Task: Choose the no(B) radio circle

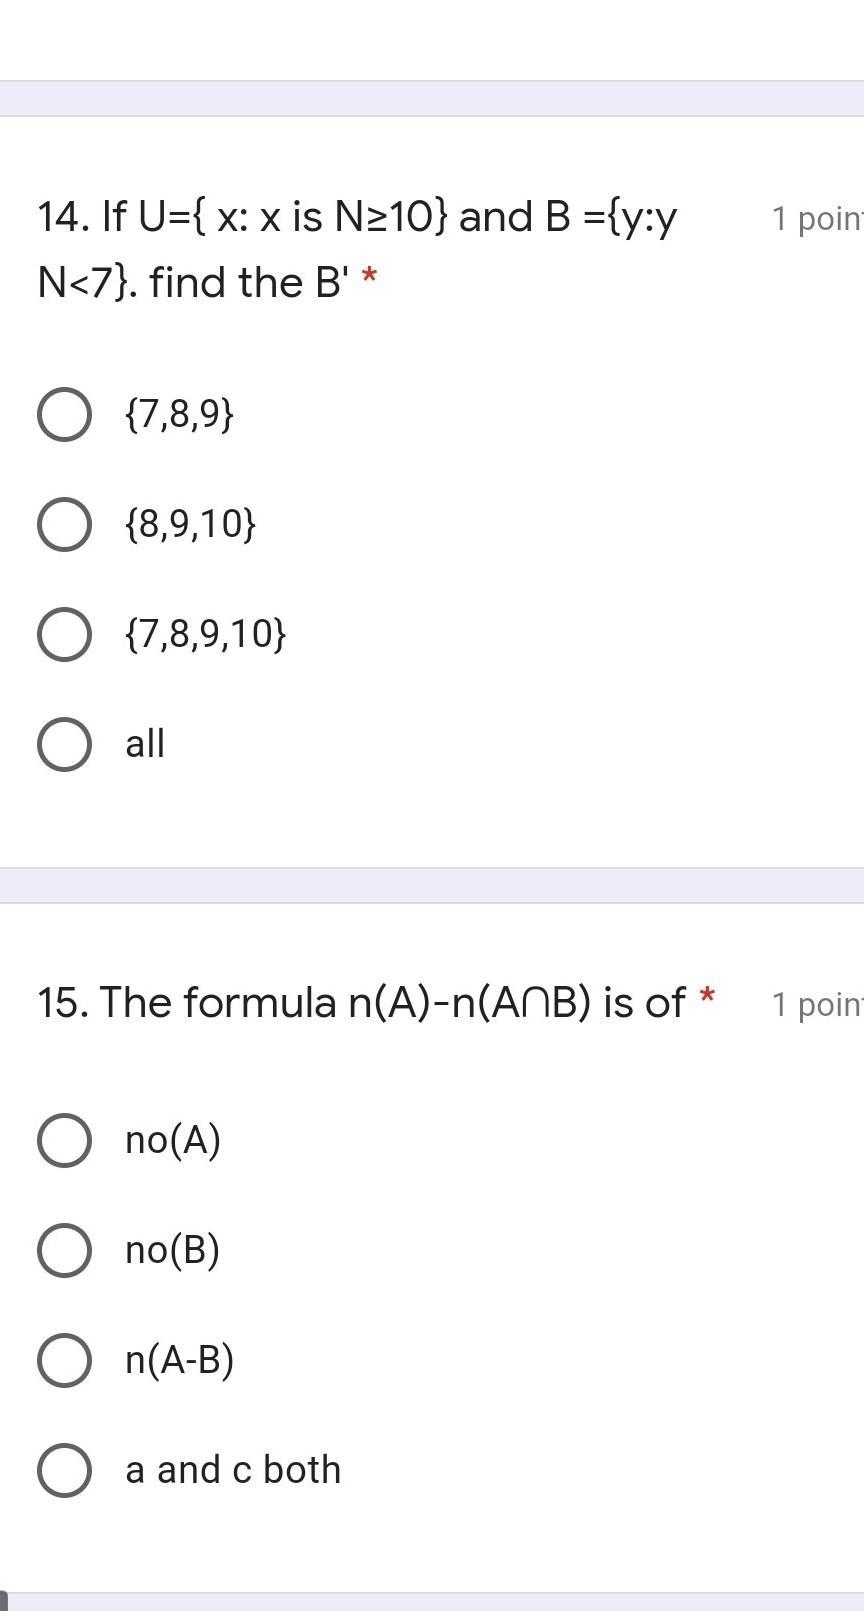Action: (x=65, y=1250)
